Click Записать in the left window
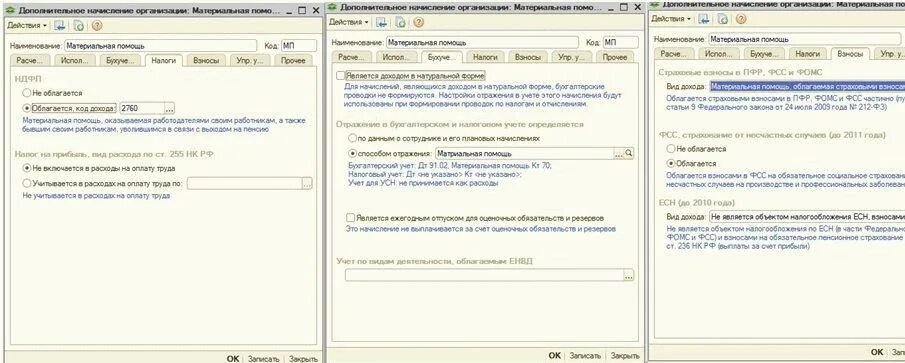Image resolution: width=905 pixels, height=363 pixels. click(263, 358)
